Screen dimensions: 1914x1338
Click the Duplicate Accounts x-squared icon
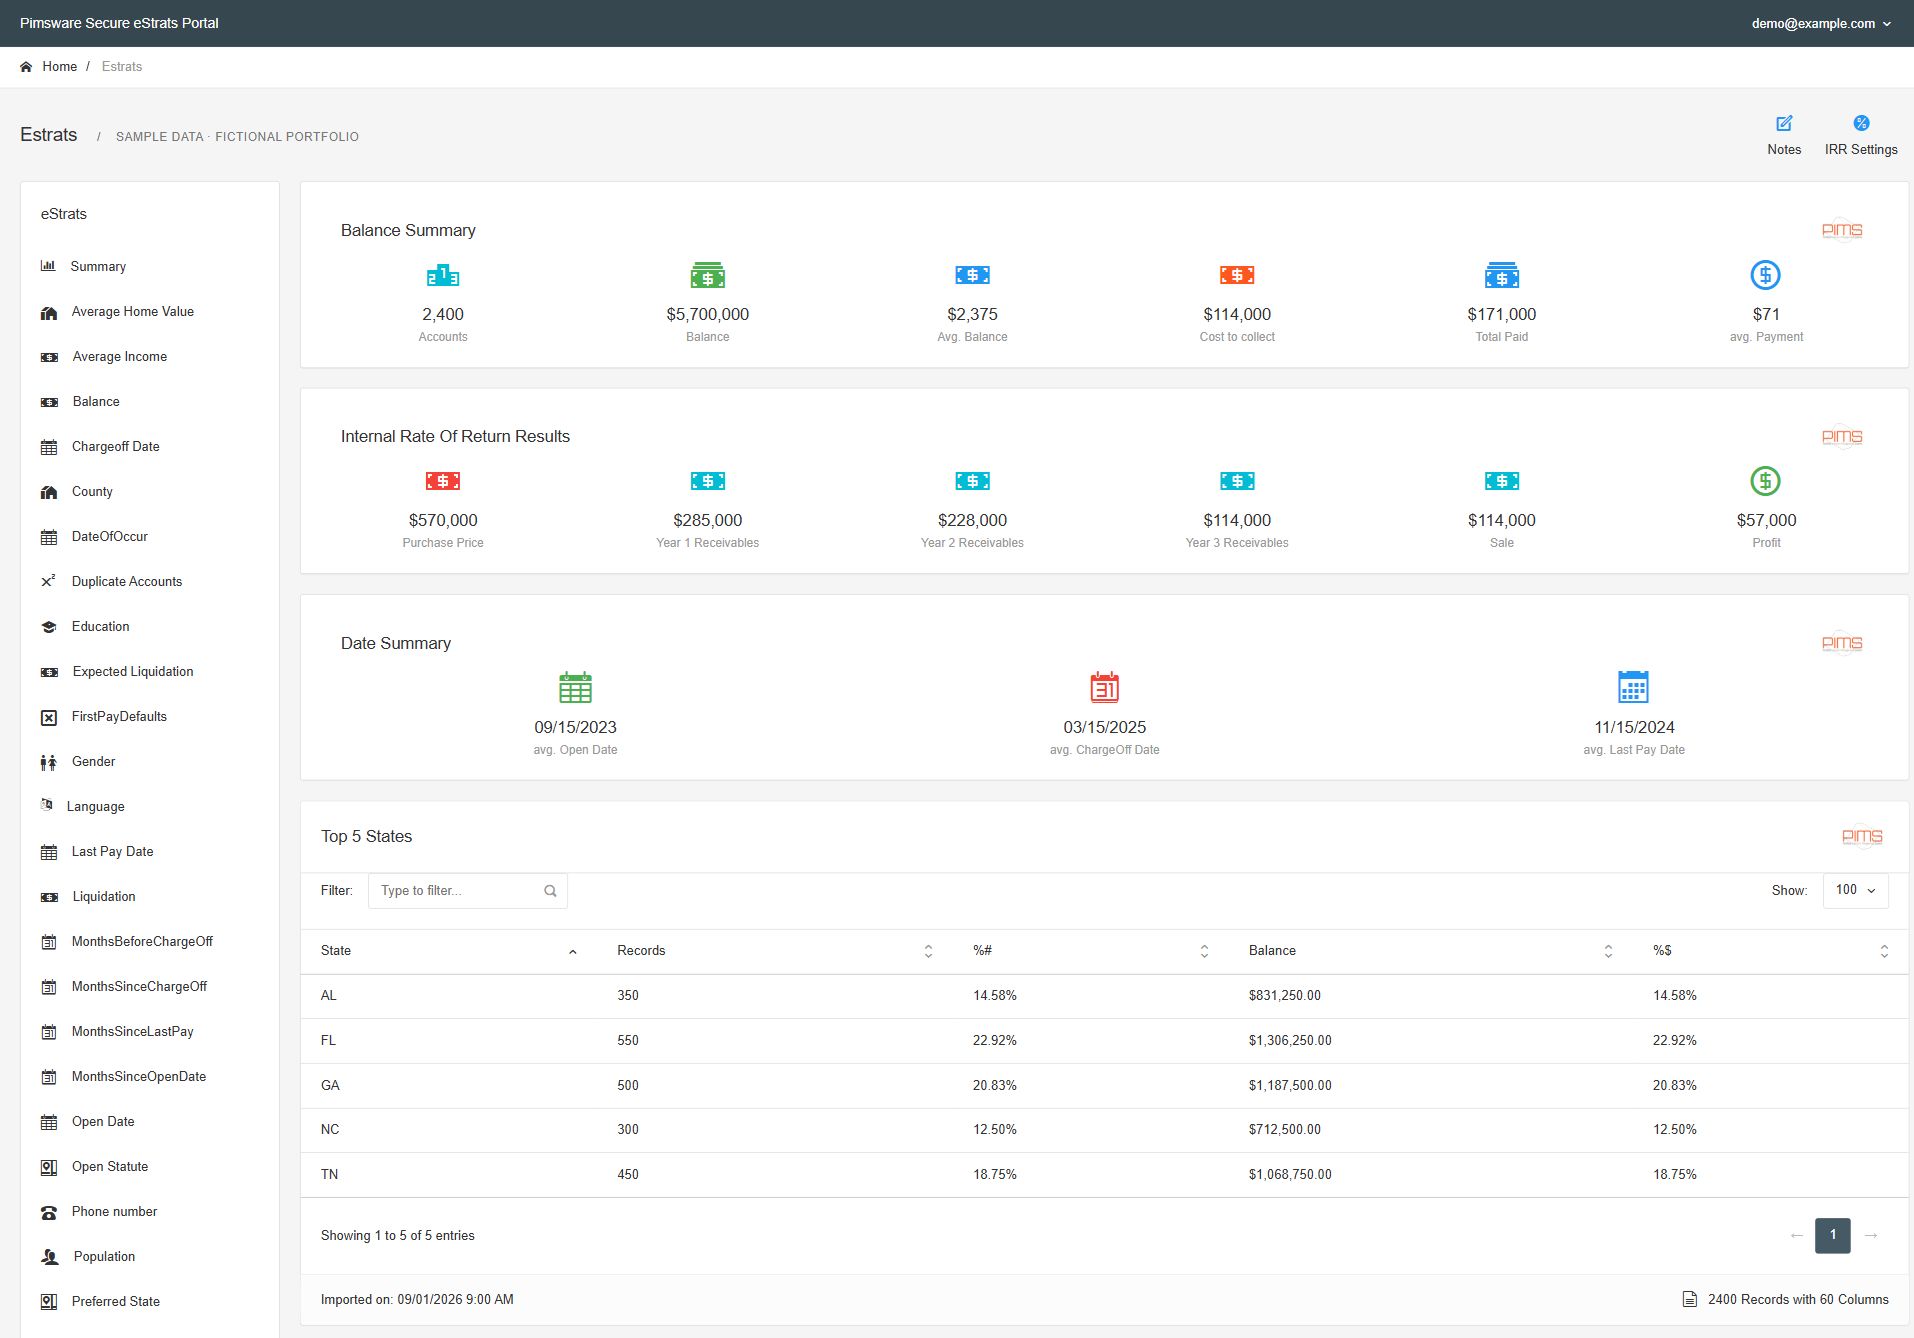(x=48, y=581)
